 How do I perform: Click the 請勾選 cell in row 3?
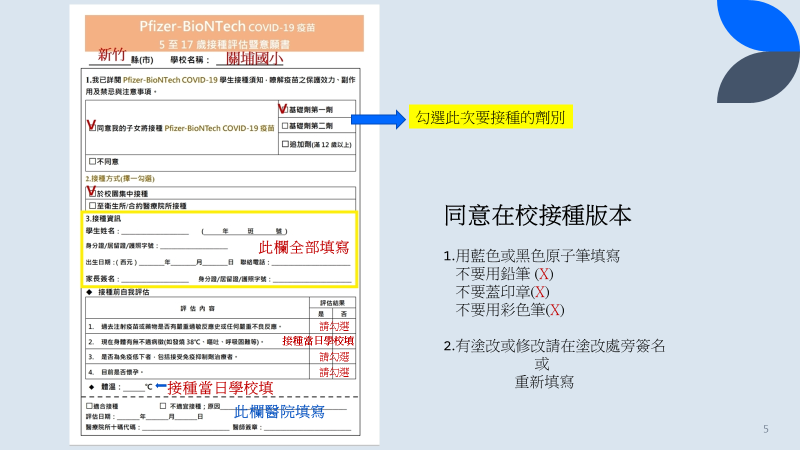tap(334, 357)
